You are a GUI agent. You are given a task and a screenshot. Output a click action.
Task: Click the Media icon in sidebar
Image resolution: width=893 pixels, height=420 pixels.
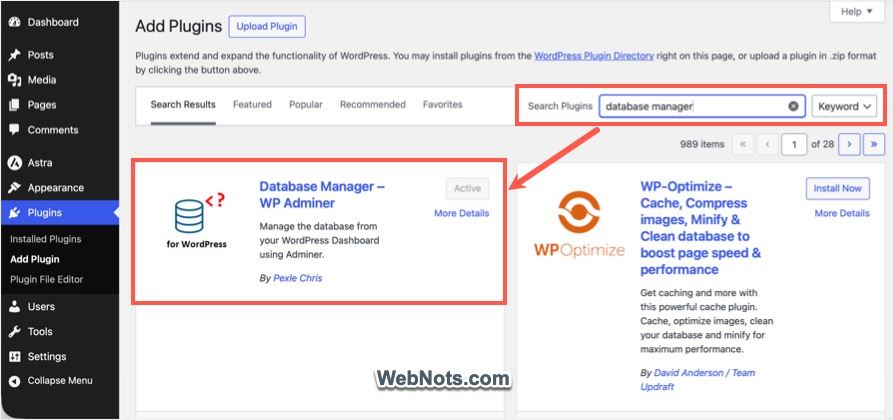coord(14,80)
